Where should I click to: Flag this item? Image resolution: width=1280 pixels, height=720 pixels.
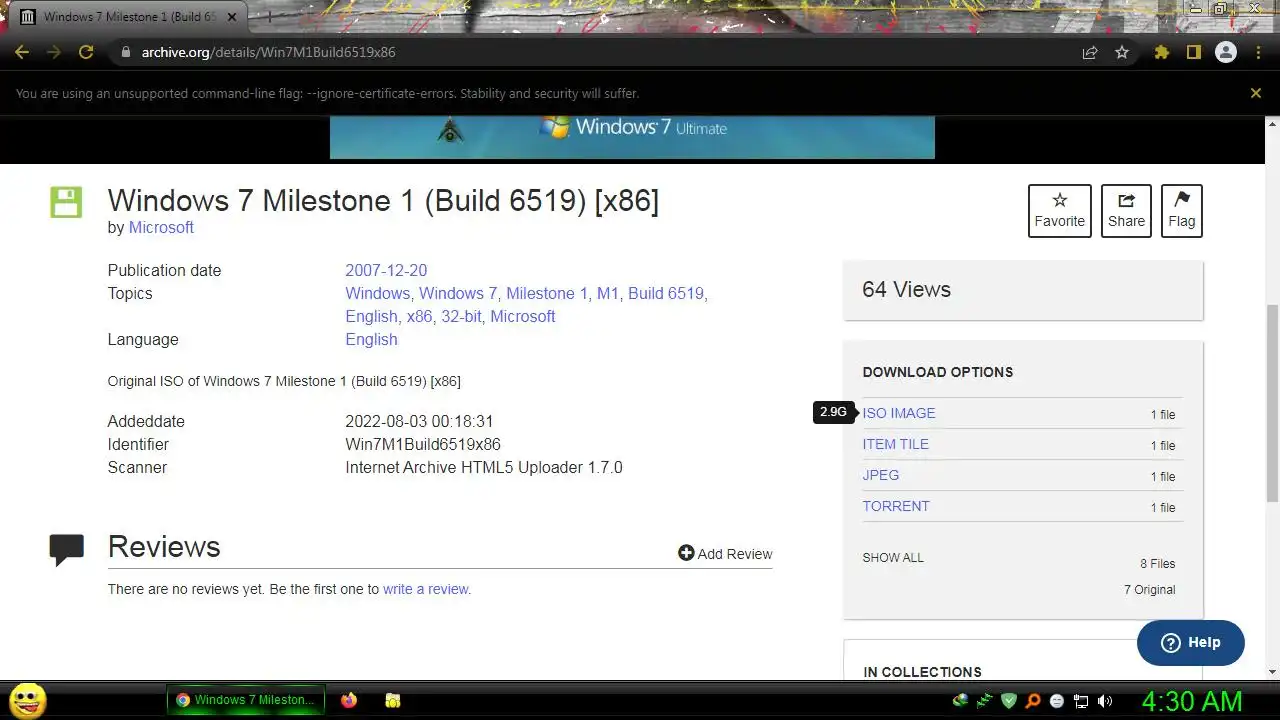click(1181, 211)
